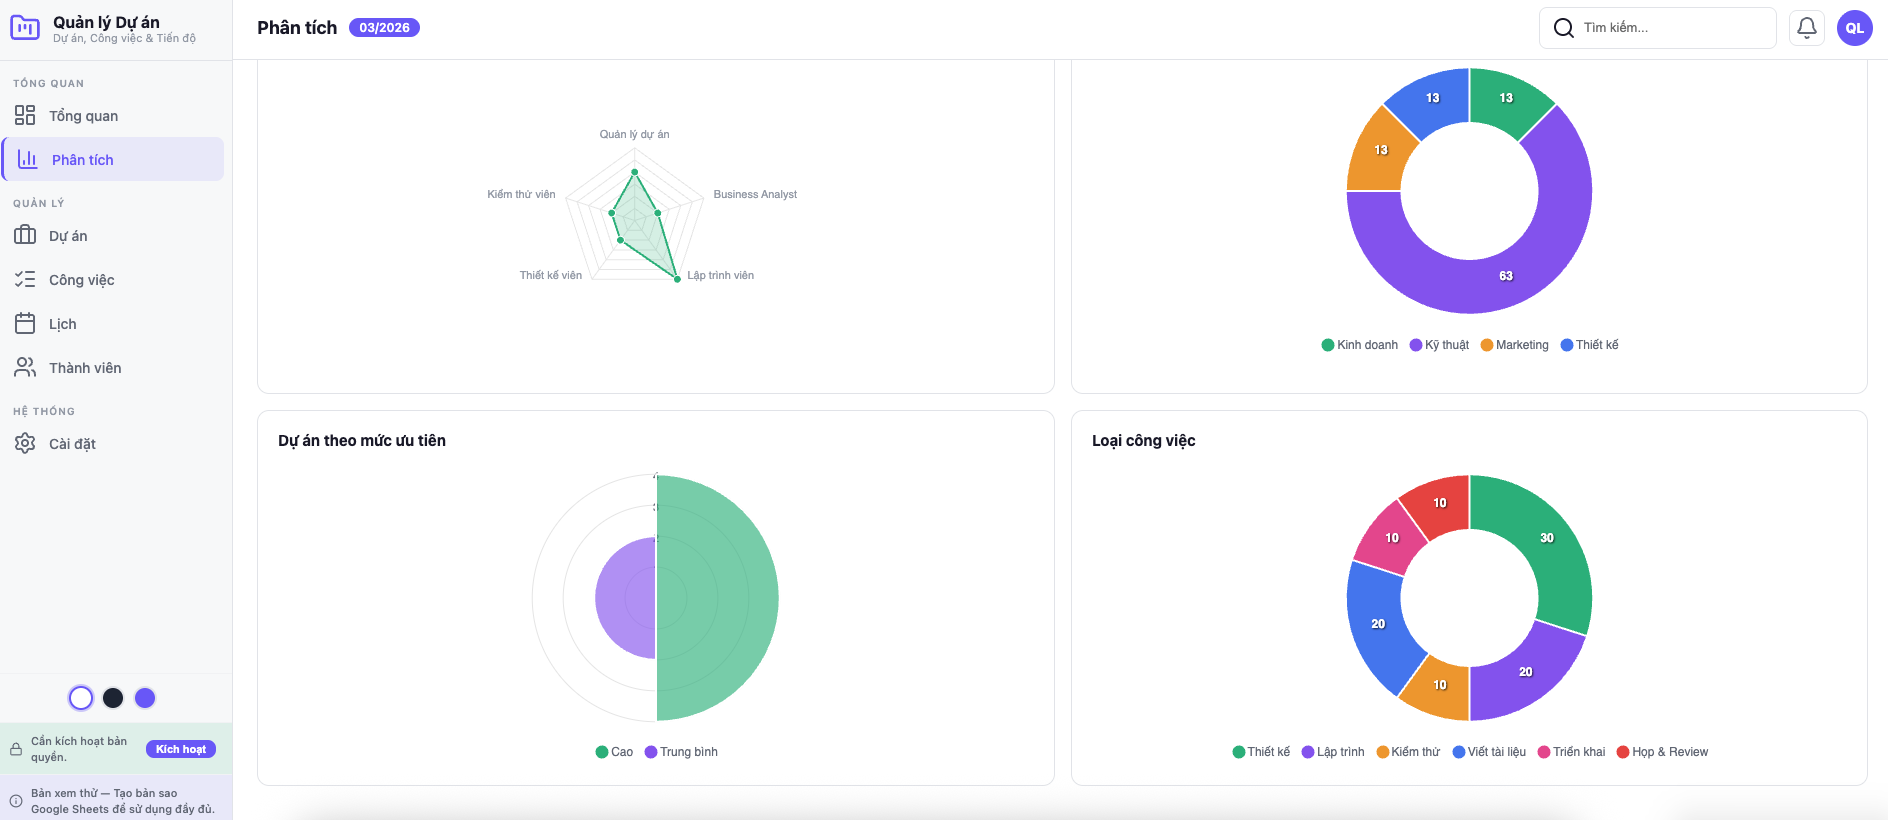This screenshot has width=1888, height=820.
Task: Select the dark theme color swatch
Action: coord(113,698)
